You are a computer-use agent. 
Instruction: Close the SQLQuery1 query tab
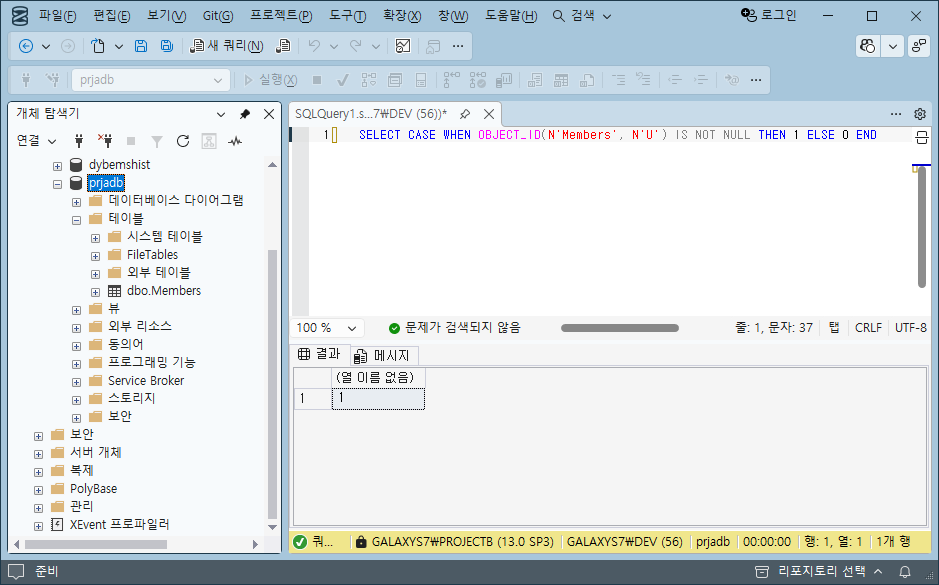point(489,114)
